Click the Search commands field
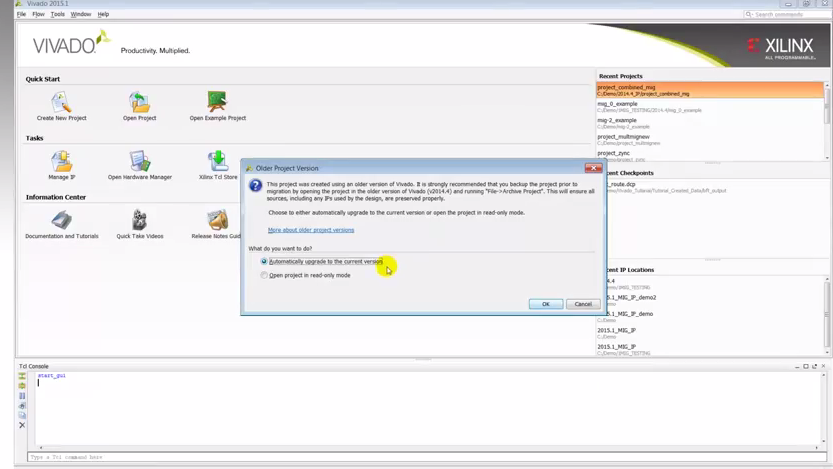The height and width of the screenshot is (469, 833). pyautogui.click(x=786, y=14)
